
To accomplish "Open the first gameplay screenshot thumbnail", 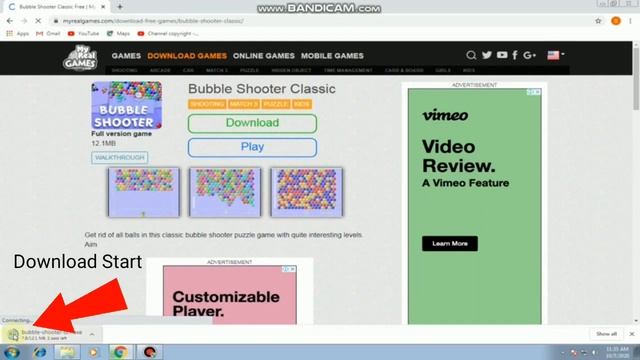I will click(x=144, y=192).
